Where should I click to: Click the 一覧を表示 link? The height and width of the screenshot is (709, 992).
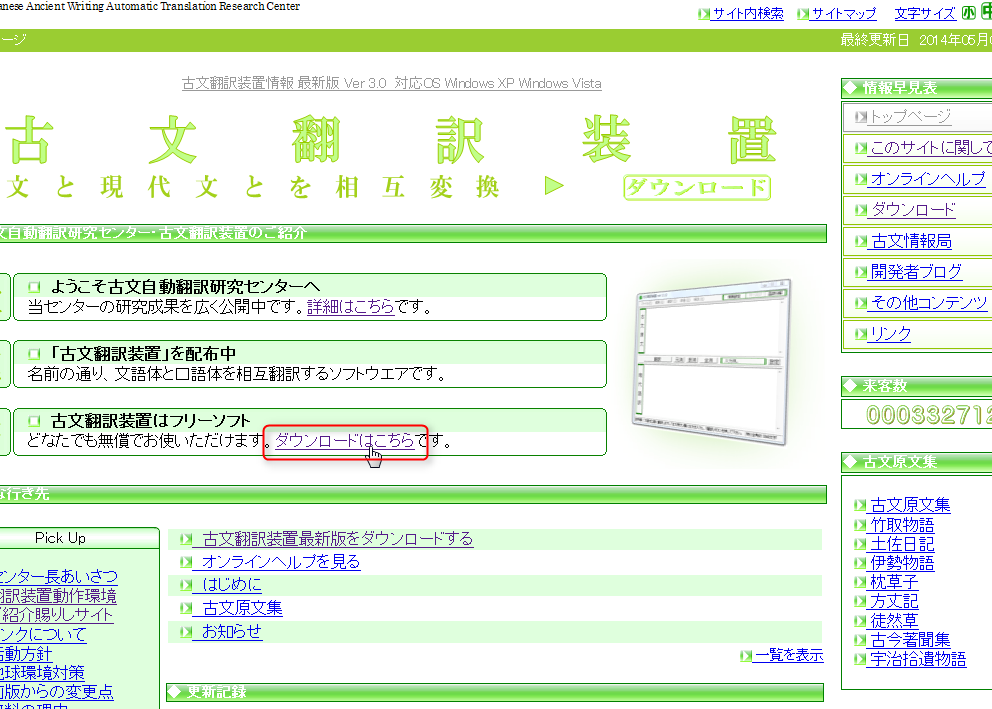pos(789,655)
